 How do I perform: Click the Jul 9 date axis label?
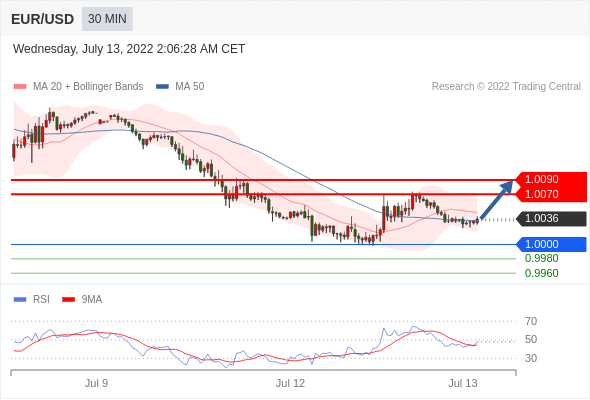[x=96, y=383]
